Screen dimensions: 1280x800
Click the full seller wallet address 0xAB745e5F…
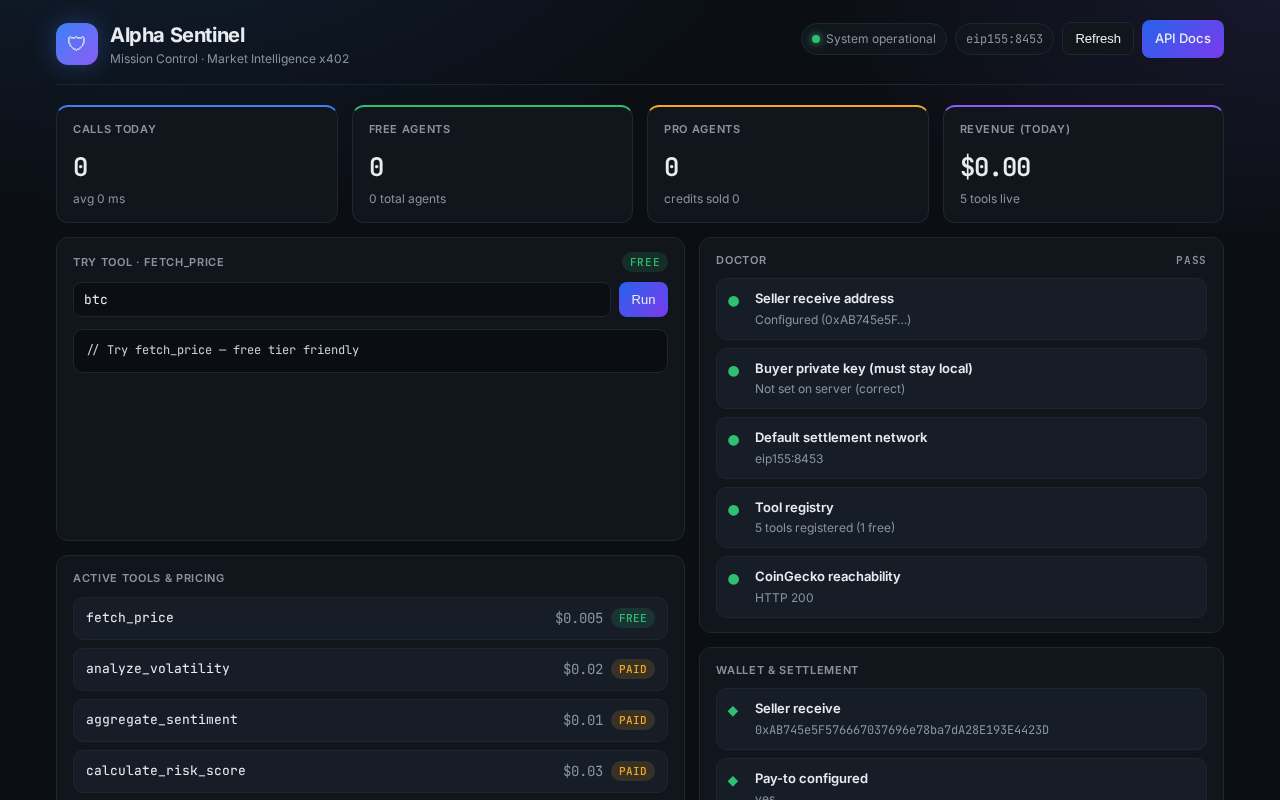pyautogui.click(x=902, y=730)
